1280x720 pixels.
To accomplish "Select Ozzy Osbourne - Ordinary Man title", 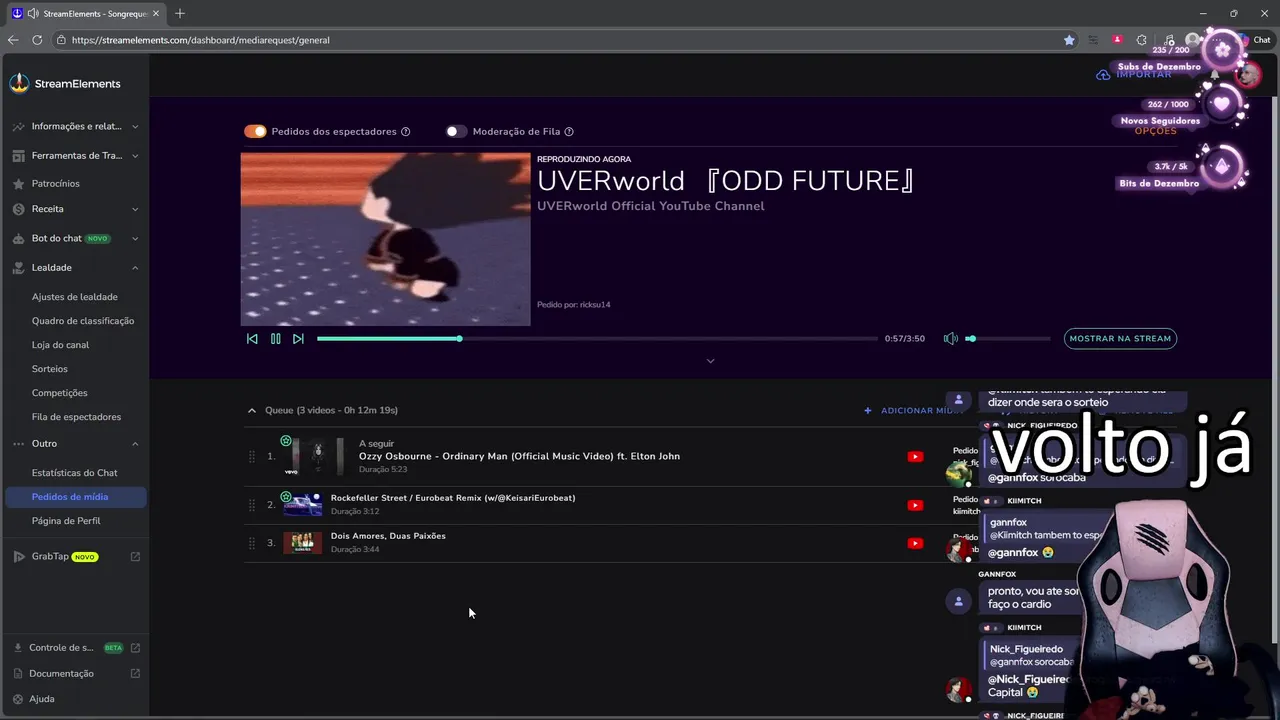I will pyautogui.click(x=519, y=457).
